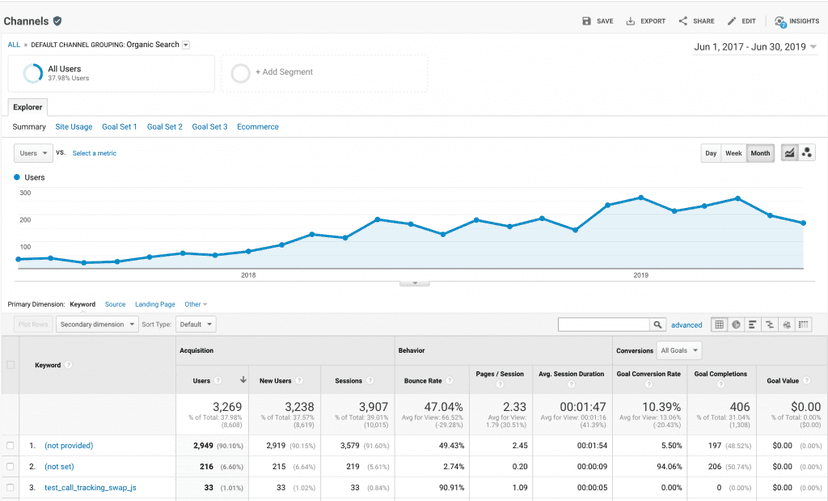The width and height of the screenshot is (828, 501).
Task: Open the Secondary dimension dropdown
Action: 97,324
